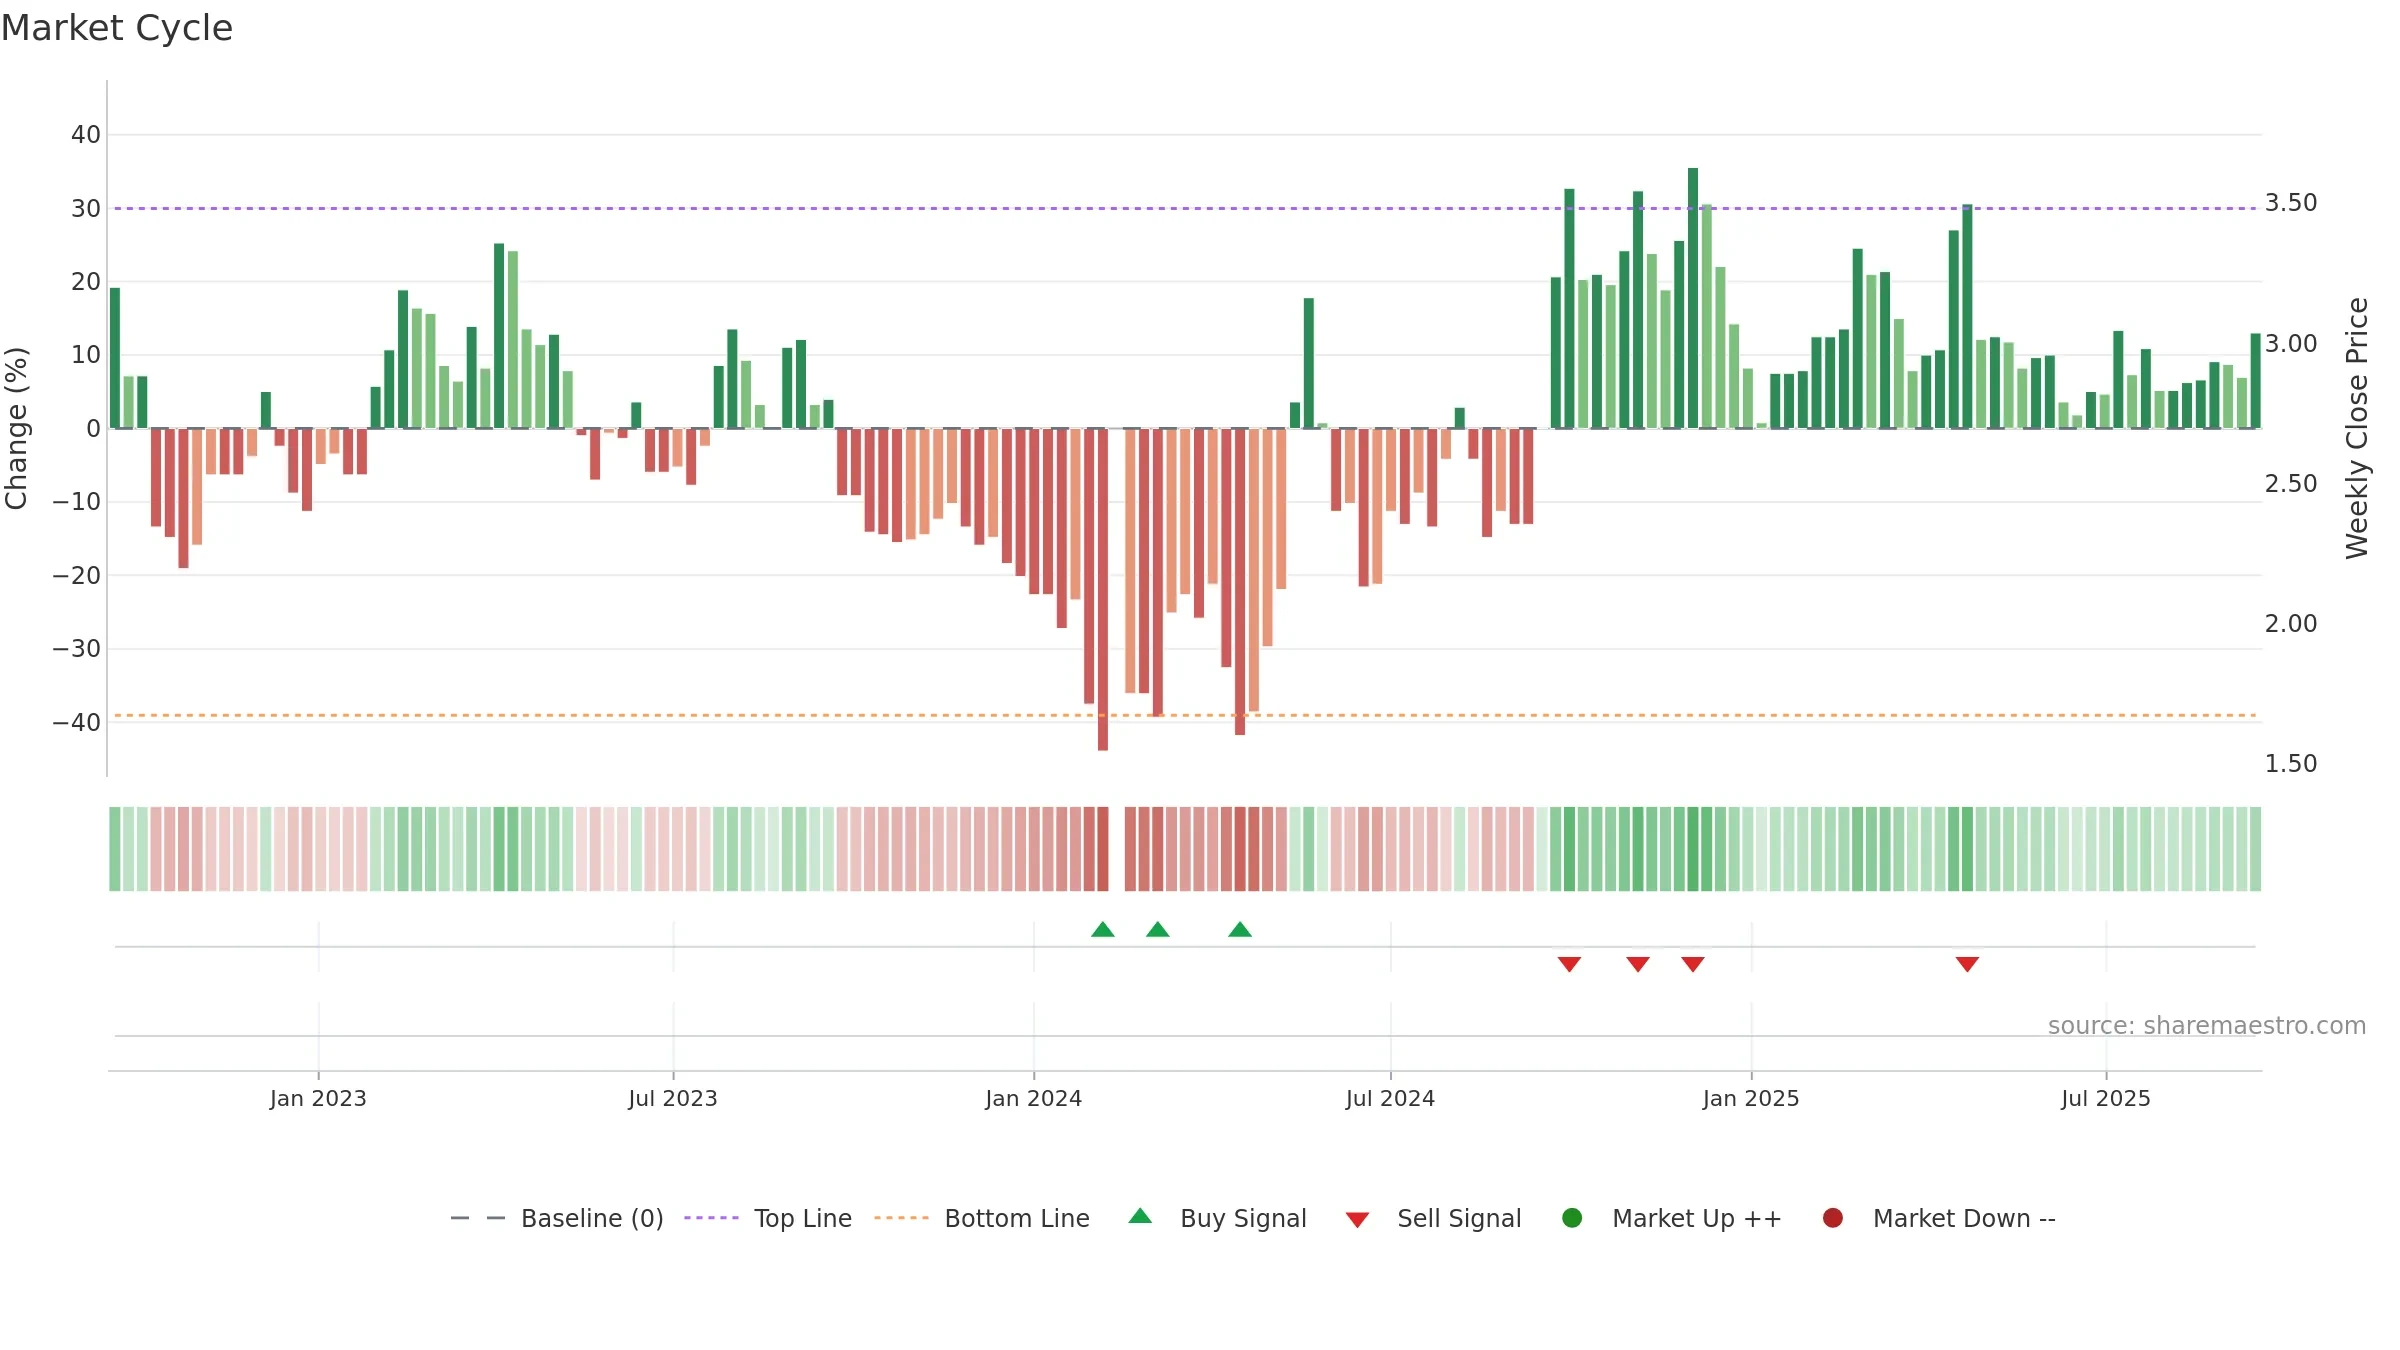Screen dimensions: 2400x1350
Task: Click the green Market Up legend dot
Action: tap(1572, 1218)
